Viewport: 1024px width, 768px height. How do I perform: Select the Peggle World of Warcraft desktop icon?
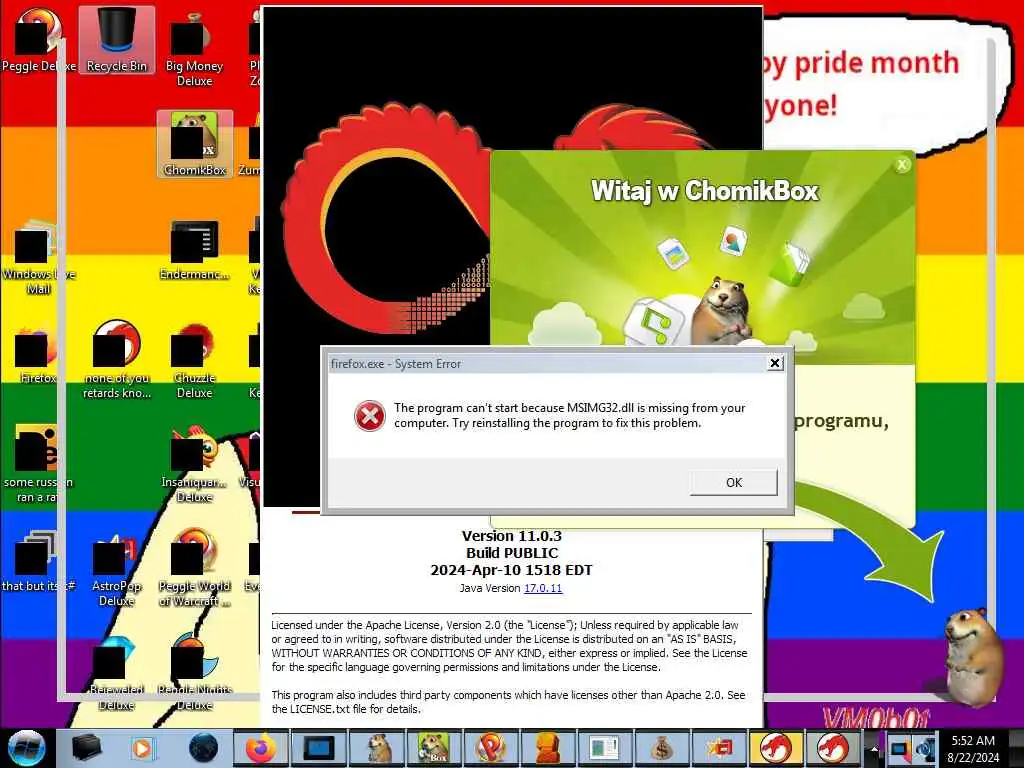pyautogui.click(x=194, y=568)
